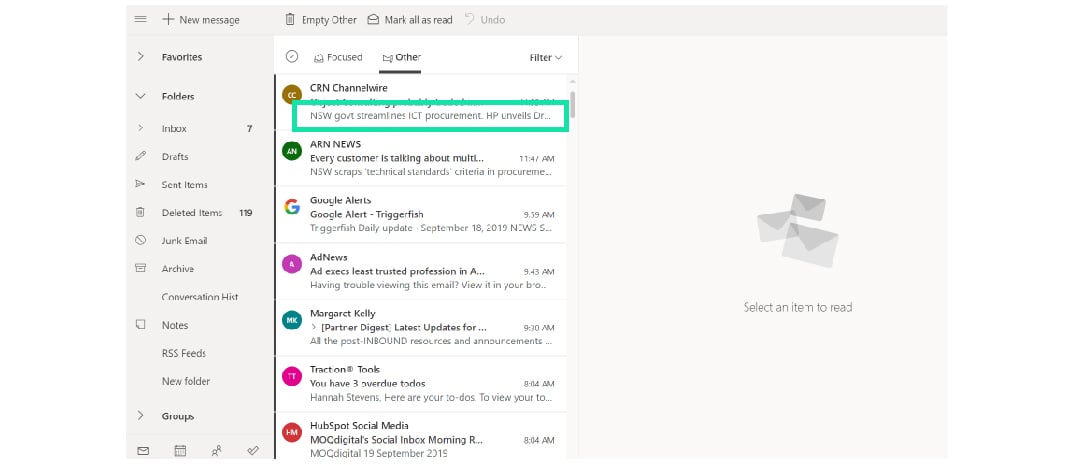Open Conversation Hist folder
This screenshot has width=1074, height=465.
(x=200, y=297)
